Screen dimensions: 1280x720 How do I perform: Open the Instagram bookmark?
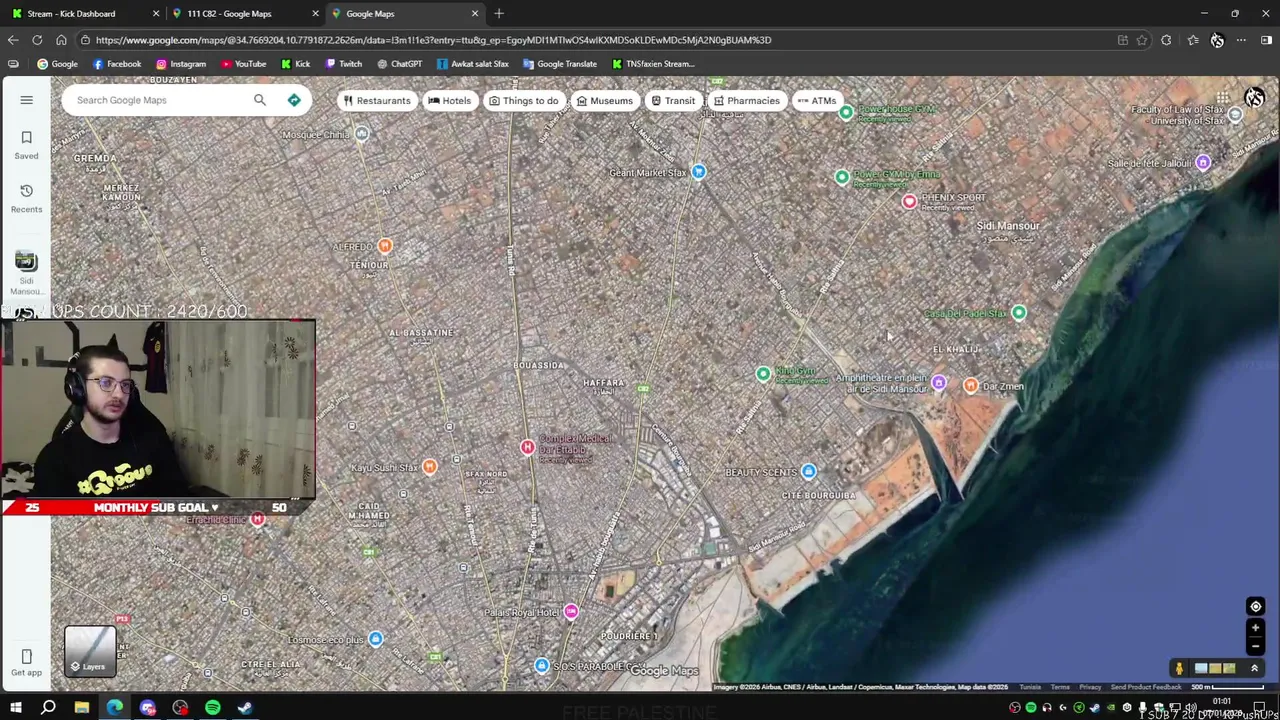[x=181, y=64]
